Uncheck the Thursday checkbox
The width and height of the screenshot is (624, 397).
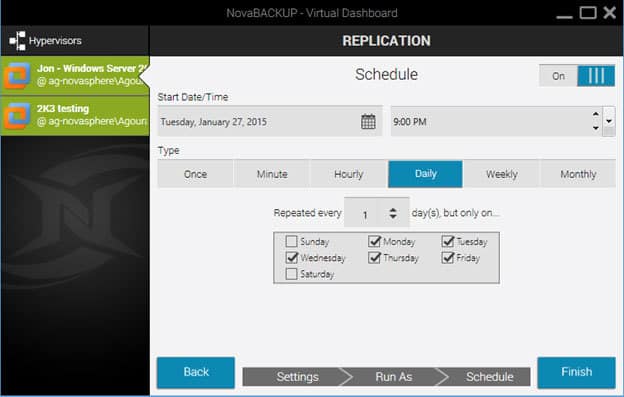(x=374, y=258)
